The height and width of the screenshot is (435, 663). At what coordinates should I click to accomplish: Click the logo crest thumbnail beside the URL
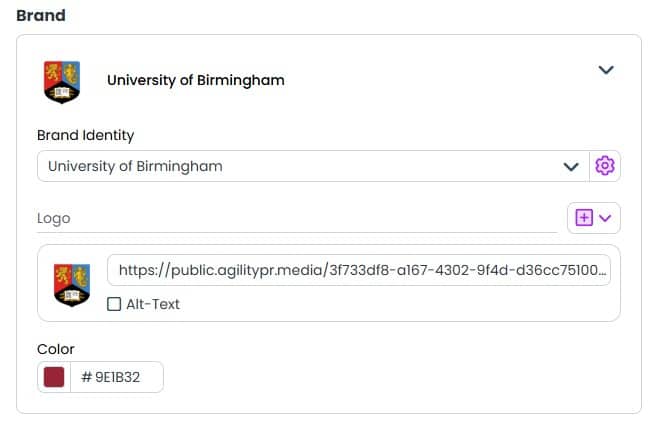(72, 285)
